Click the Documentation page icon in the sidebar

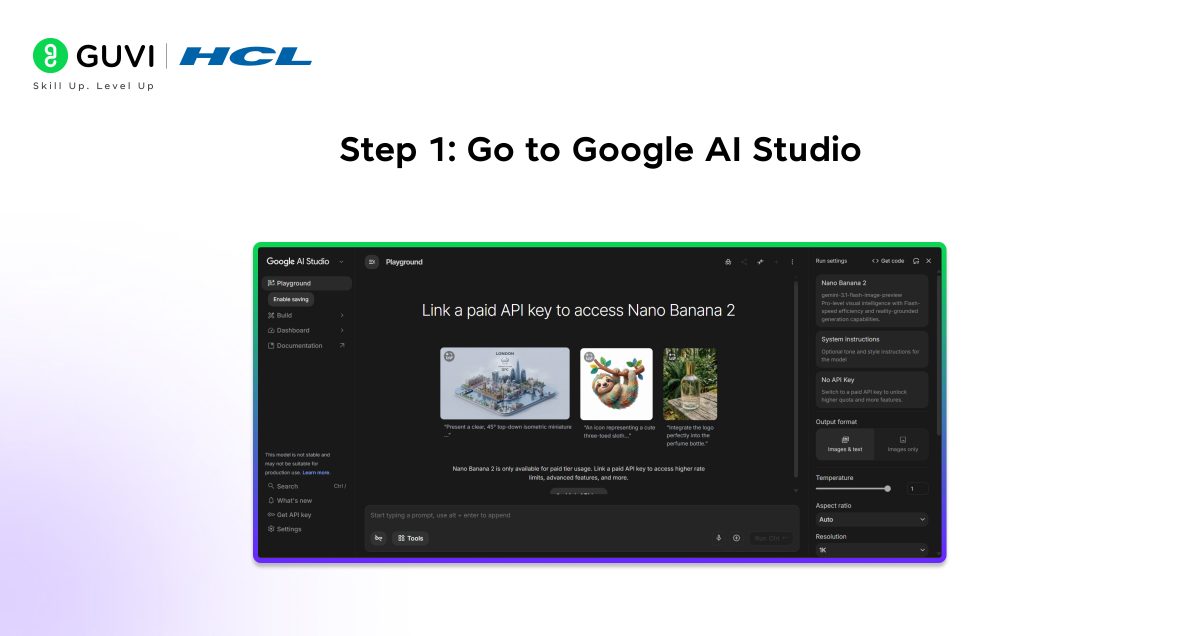pyautogui.click(x=271, y=346)
